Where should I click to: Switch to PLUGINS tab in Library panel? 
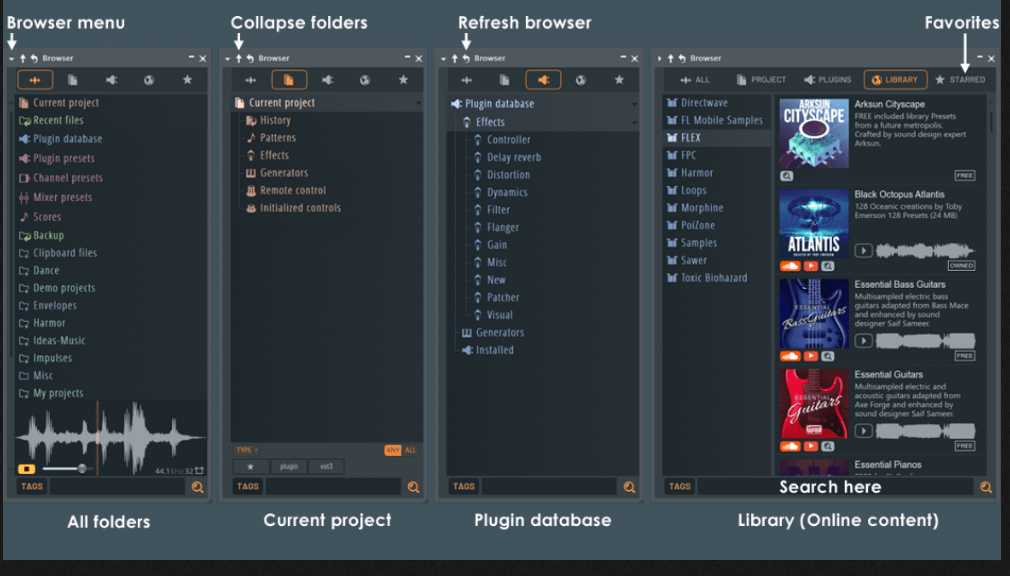(x=828, y=80)
